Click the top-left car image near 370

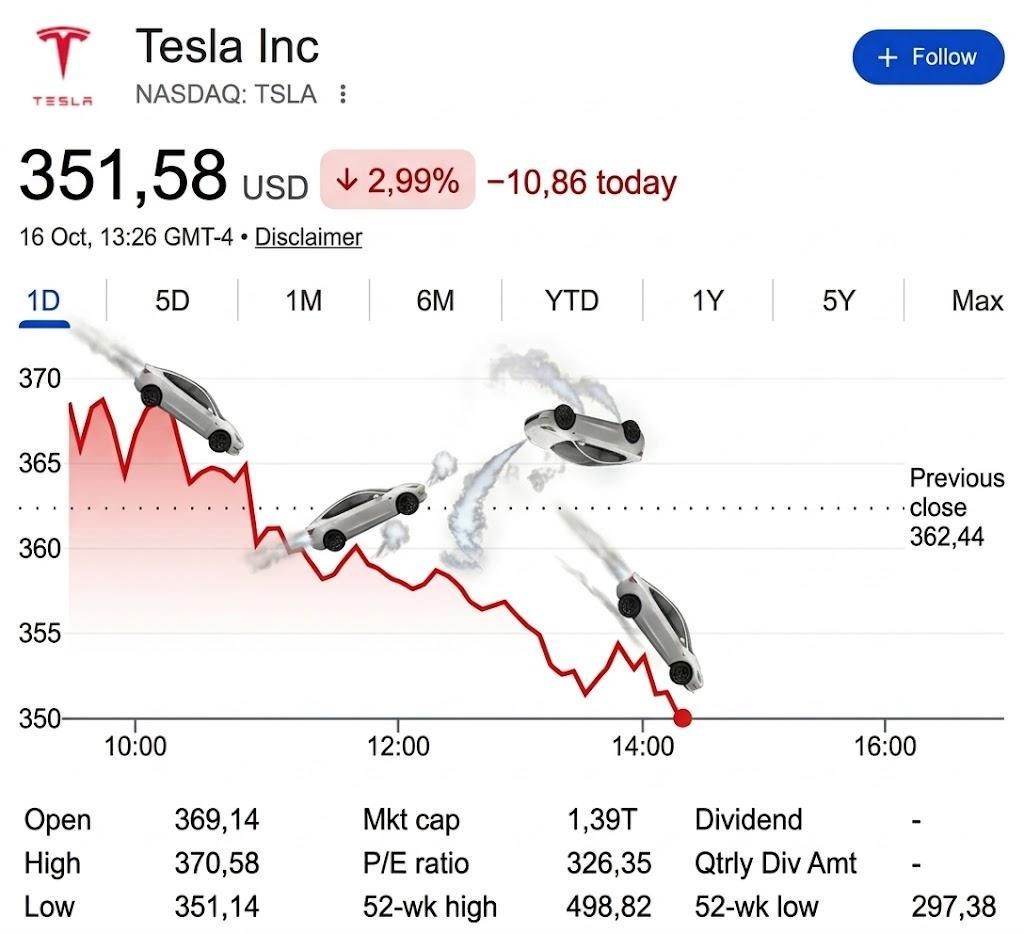click(189, 408)
